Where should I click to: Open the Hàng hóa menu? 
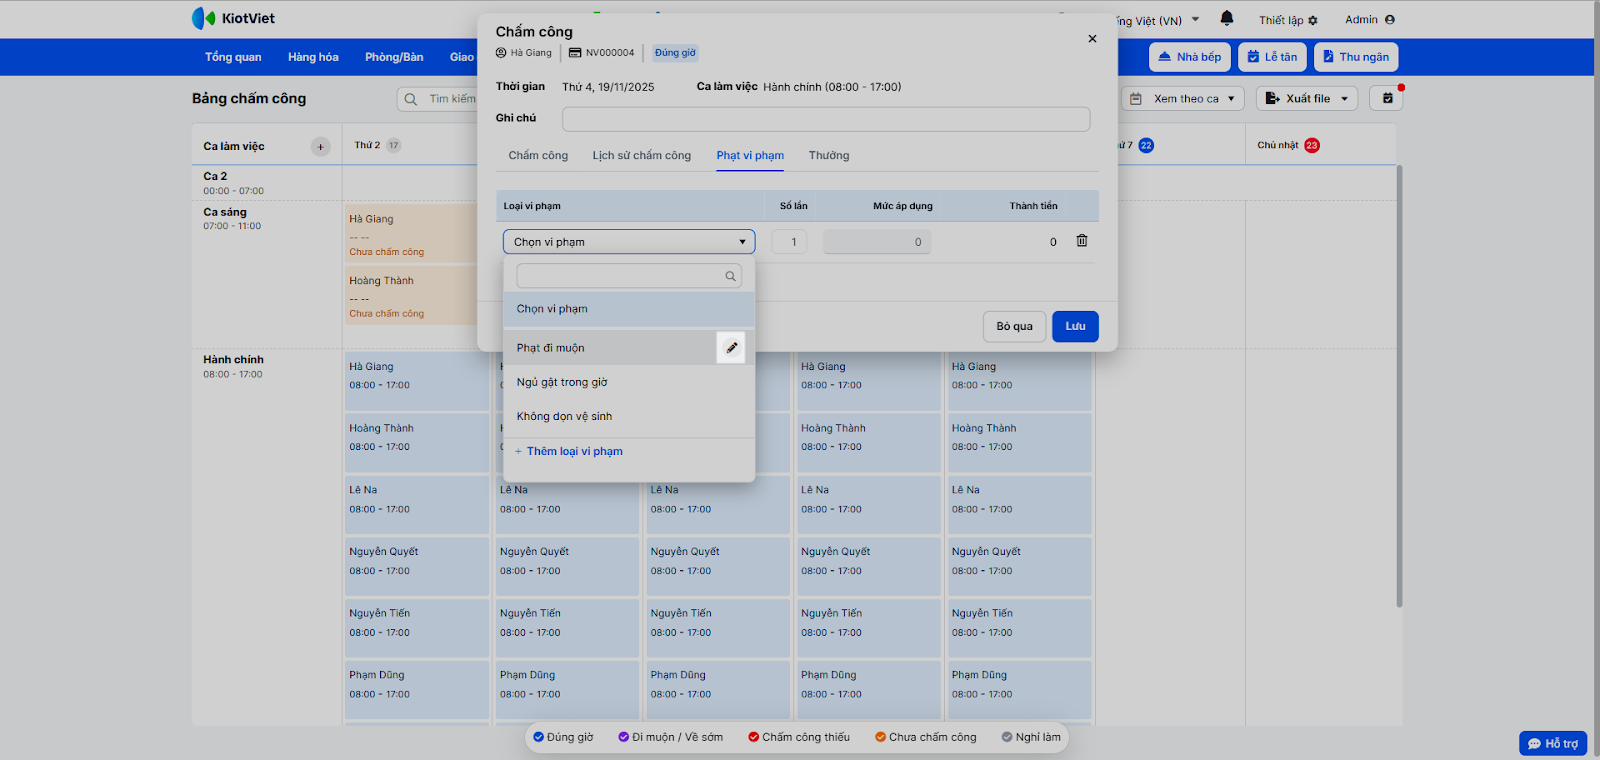(313, 57)
